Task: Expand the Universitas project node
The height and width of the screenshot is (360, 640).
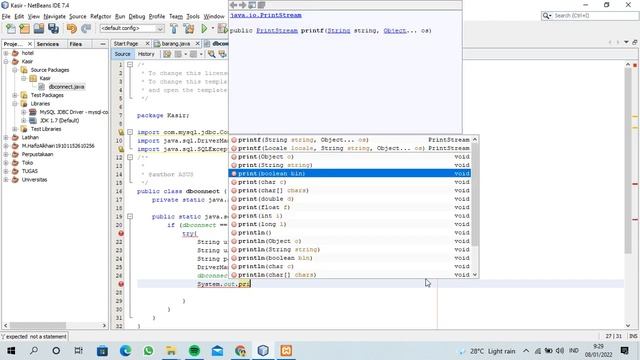Action: (x=6, y=180)
